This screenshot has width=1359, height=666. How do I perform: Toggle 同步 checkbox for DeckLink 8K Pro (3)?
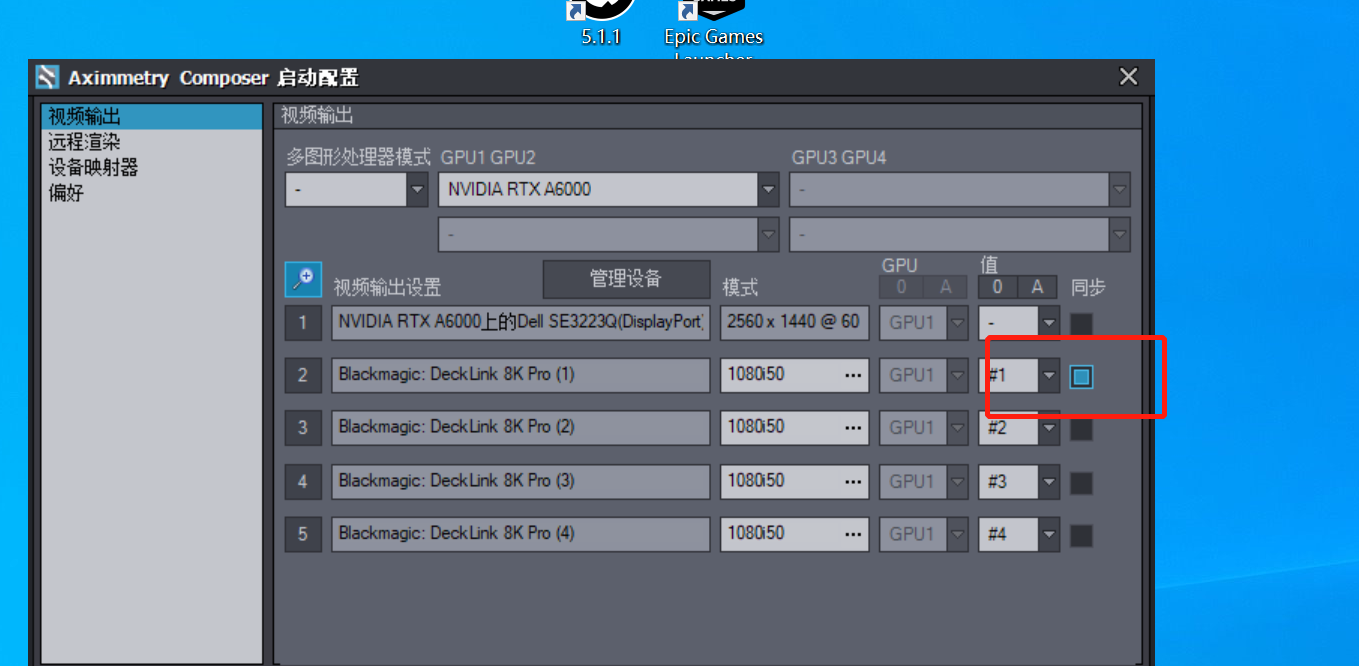click(x=1081, y=483)
